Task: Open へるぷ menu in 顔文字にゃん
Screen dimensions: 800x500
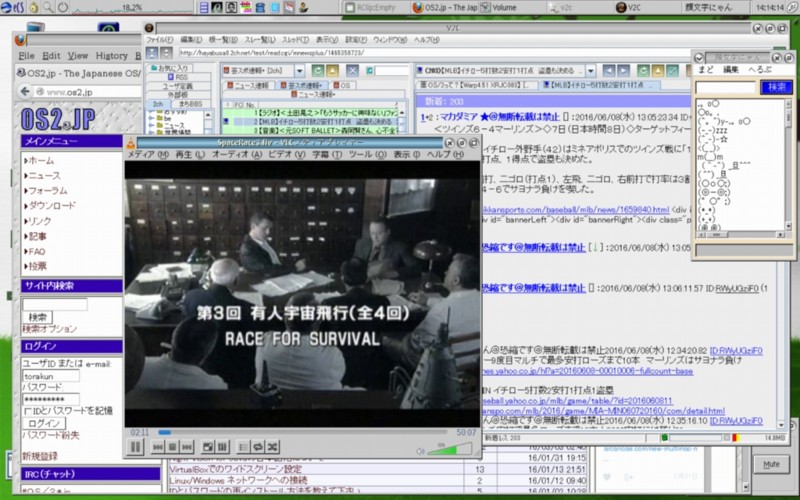Action: [x=760, y=70]
